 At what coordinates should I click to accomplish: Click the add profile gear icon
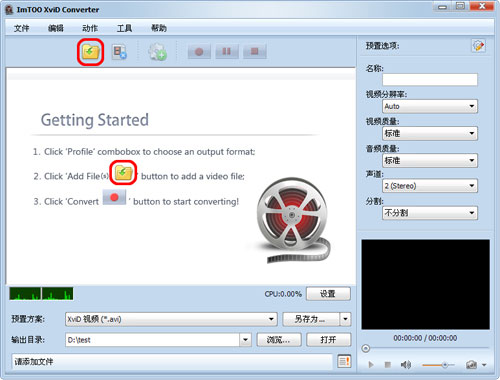click(x=157, y=52)
